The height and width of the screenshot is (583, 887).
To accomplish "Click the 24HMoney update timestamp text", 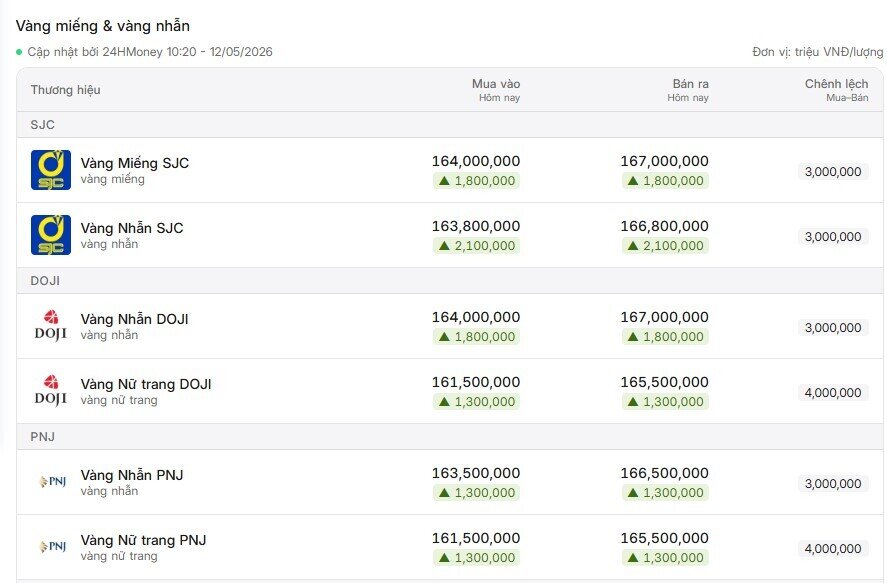I will pos(150,52).
